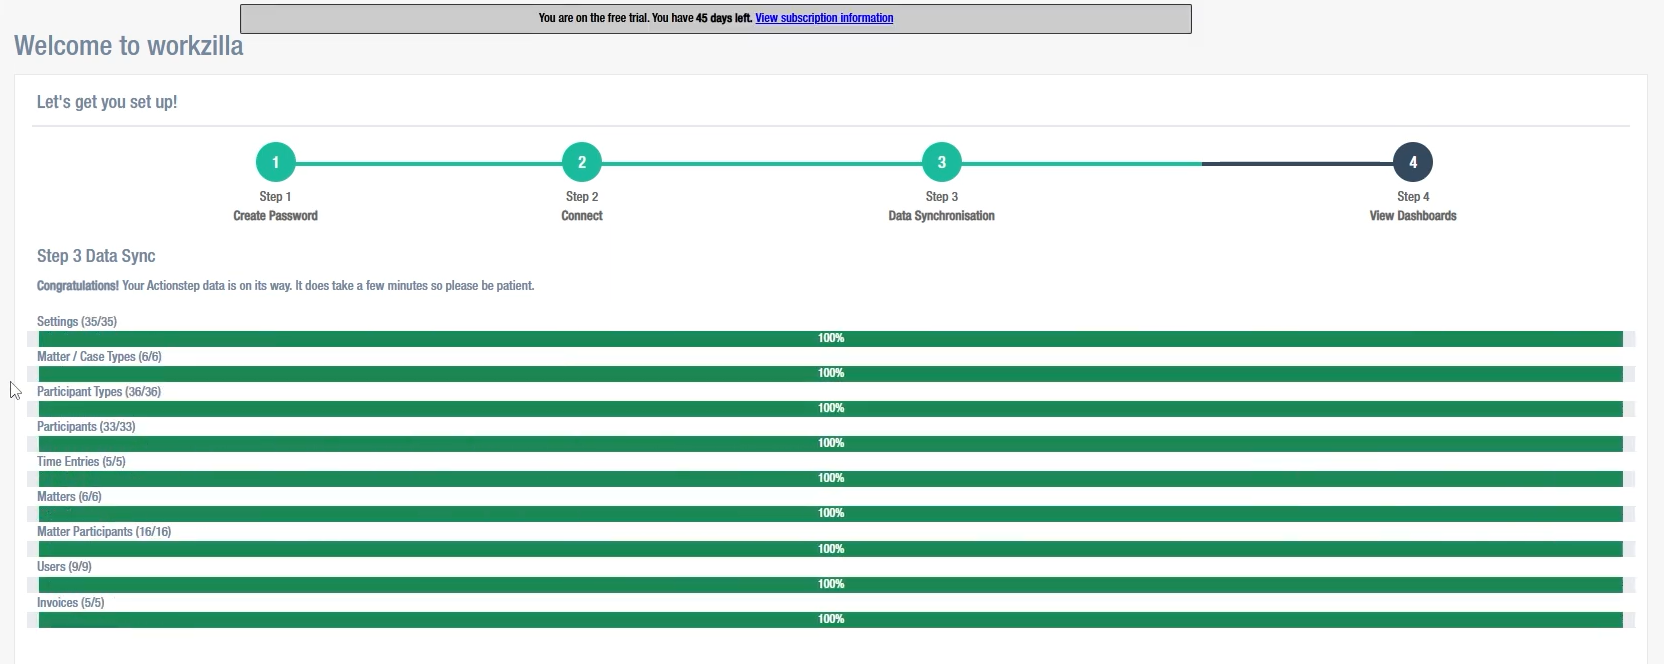Click the Step 1 circle icon
Image resolution: width=1664 pixels, height=664 pixels.
[275, 162]
